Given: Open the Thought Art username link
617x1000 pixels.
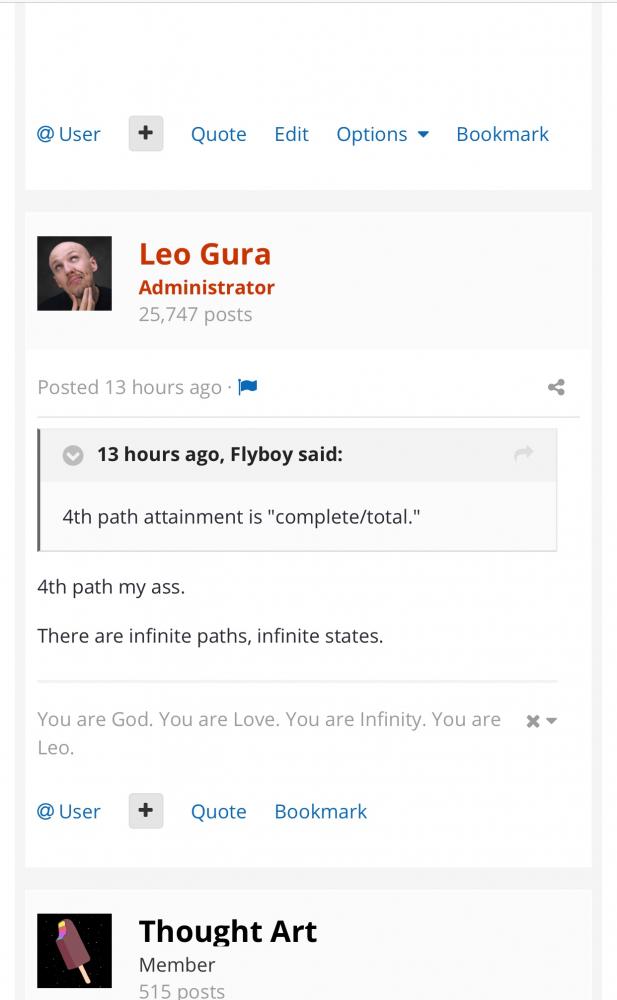Looking at the screenshot, I should coord(227,931).
